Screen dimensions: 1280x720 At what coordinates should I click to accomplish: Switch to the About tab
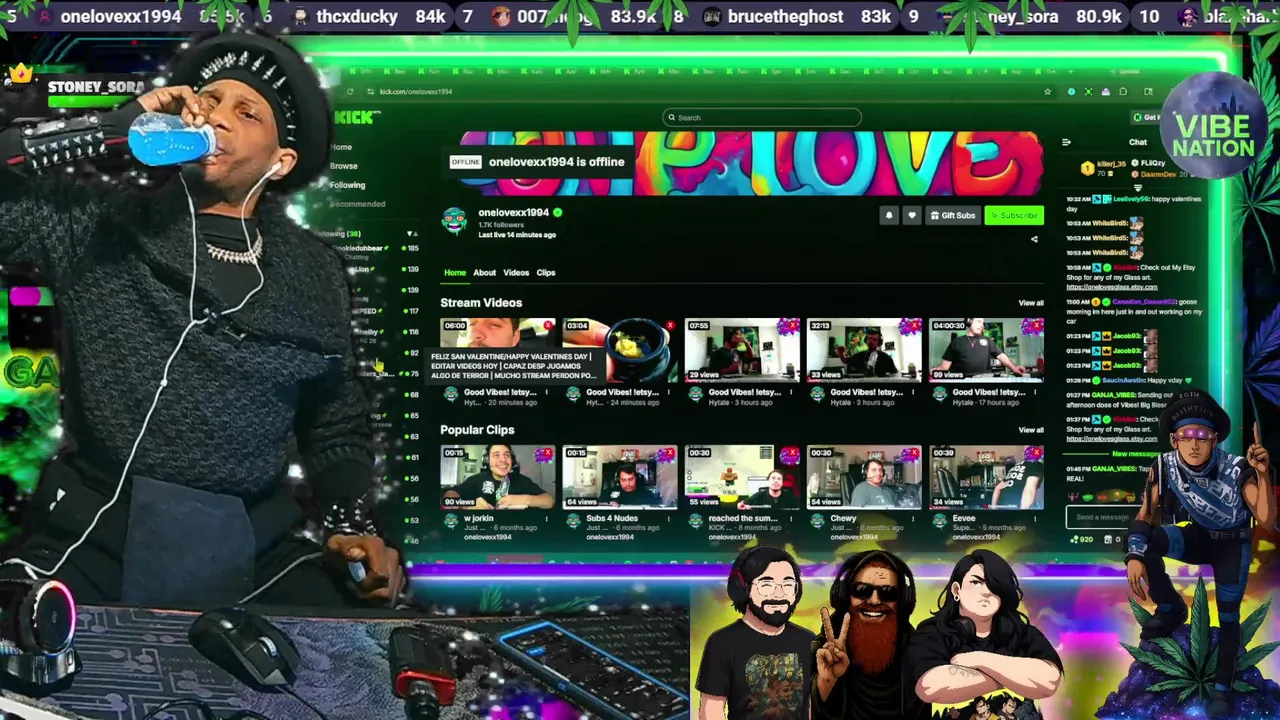pos(484,272)
